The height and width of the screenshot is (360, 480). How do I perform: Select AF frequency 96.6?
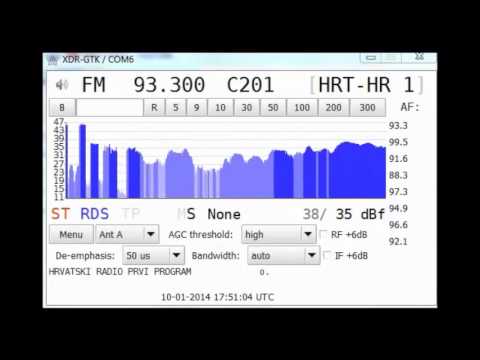398,225
